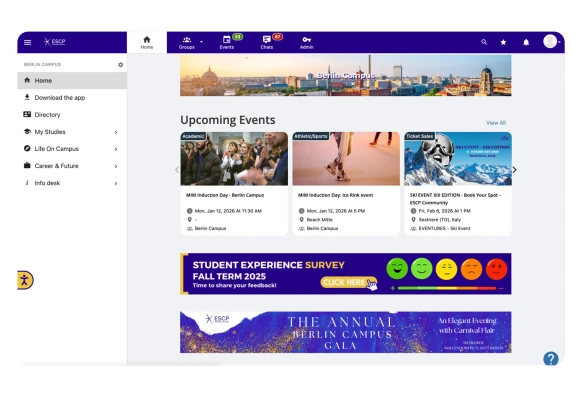Show next events carousel arrow
The width and height of the screenshot is (580, 398).
[x=515, y=170]
